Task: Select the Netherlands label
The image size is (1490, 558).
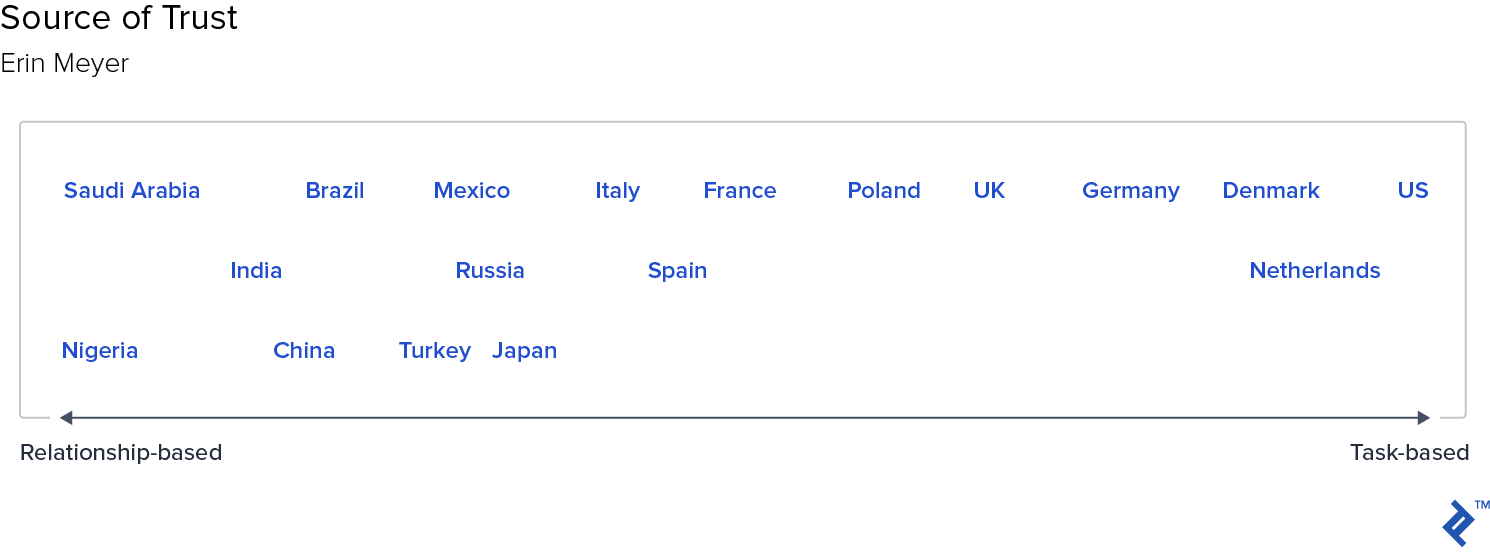Action: coord(1315,270)
